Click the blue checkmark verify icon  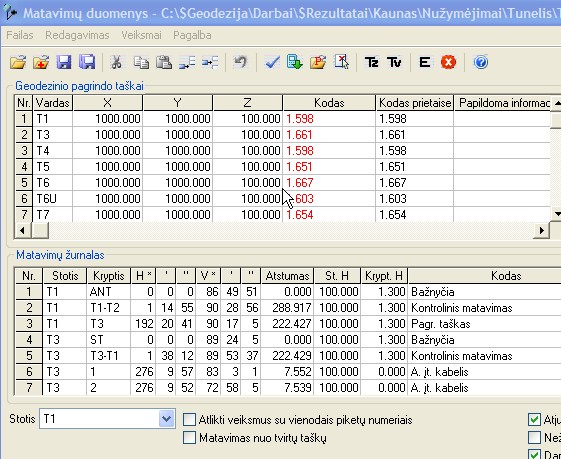coord(272,63)
